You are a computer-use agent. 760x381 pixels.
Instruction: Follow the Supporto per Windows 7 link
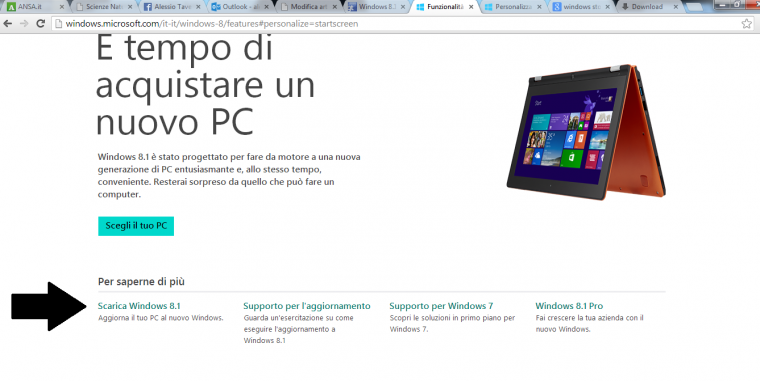pos(441,306)
